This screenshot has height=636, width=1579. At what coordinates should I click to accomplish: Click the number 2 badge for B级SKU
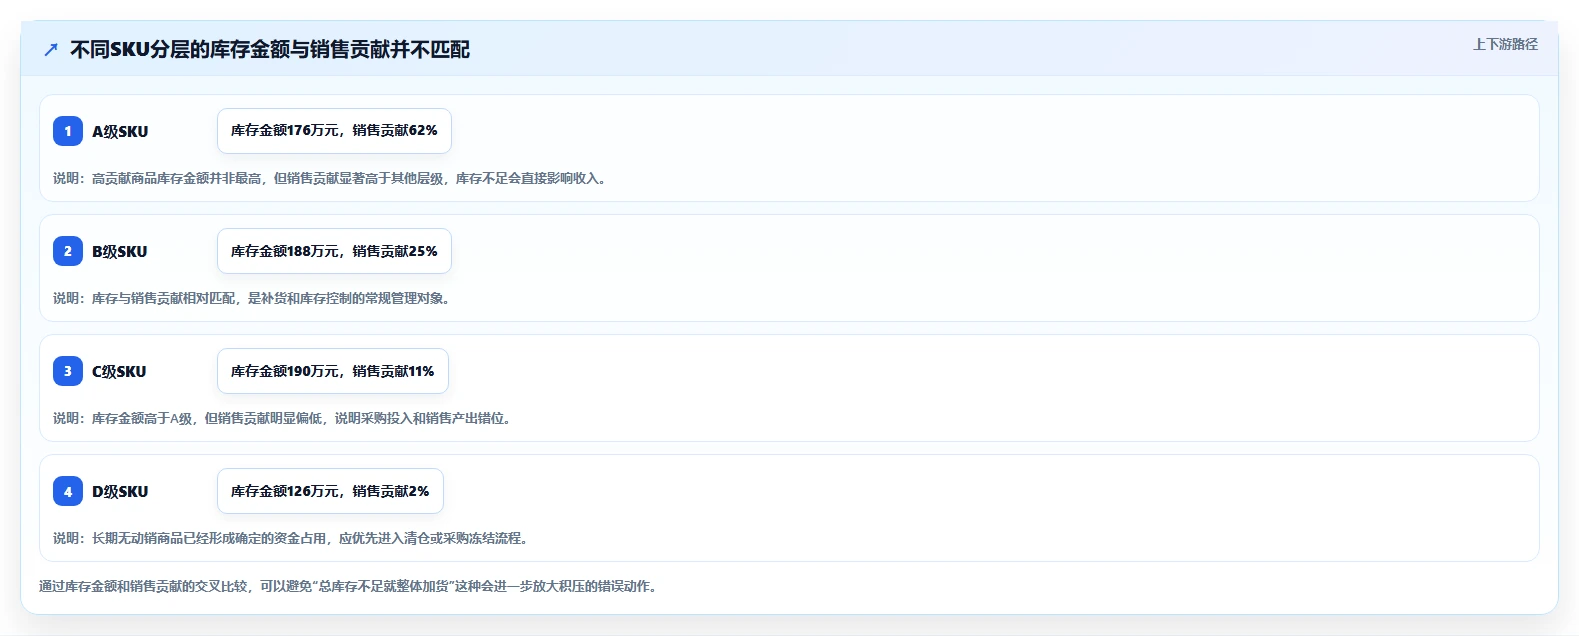68,251
